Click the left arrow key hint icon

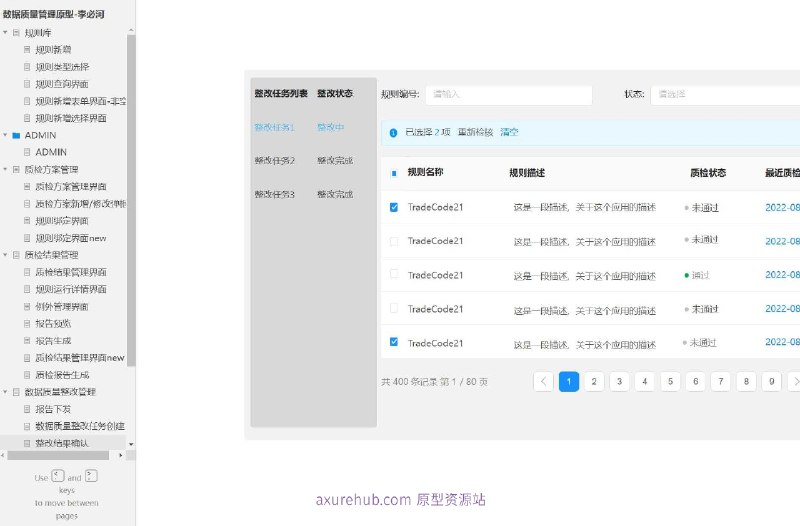click(x=58, y=476)
